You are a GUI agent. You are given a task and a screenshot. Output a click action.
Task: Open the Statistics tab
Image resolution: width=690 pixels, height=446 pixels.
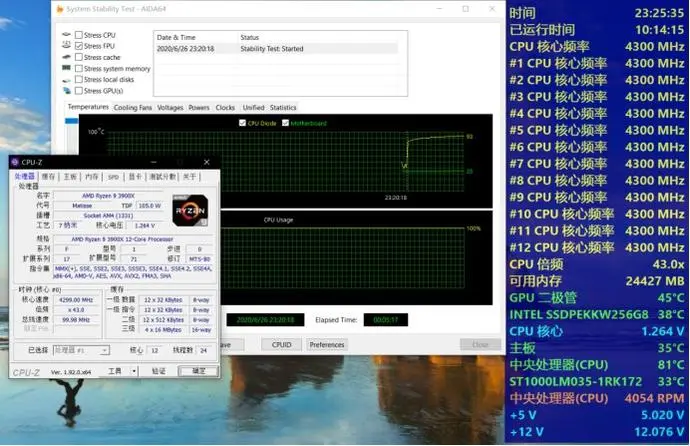(283, 107)
